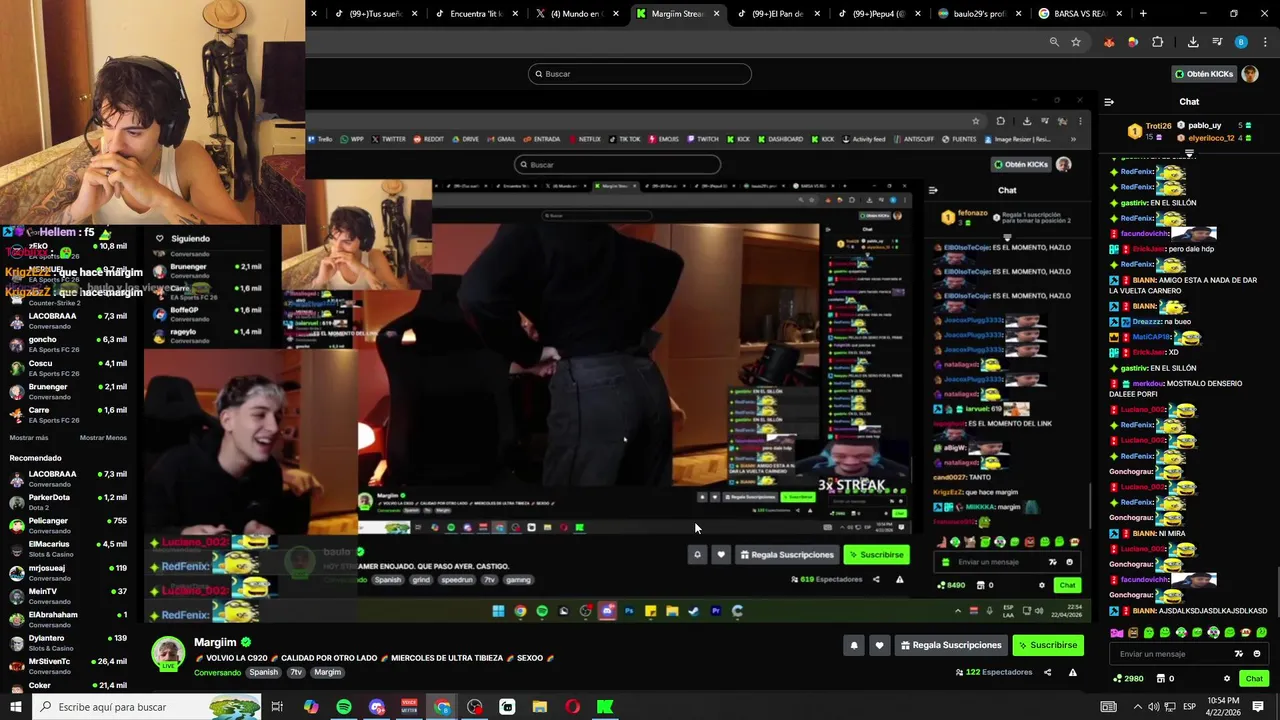The width and height of the screenshot is (1280, 720).
Task: Open the Conversando category link
Action: click(217, 672)
